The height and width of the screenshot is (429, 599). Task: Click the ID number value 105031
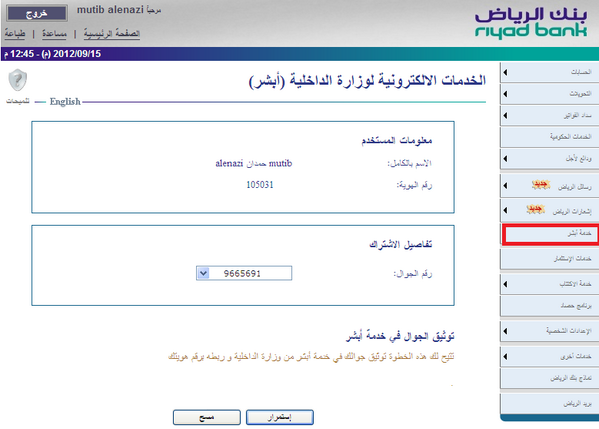(x=260, y=185)
